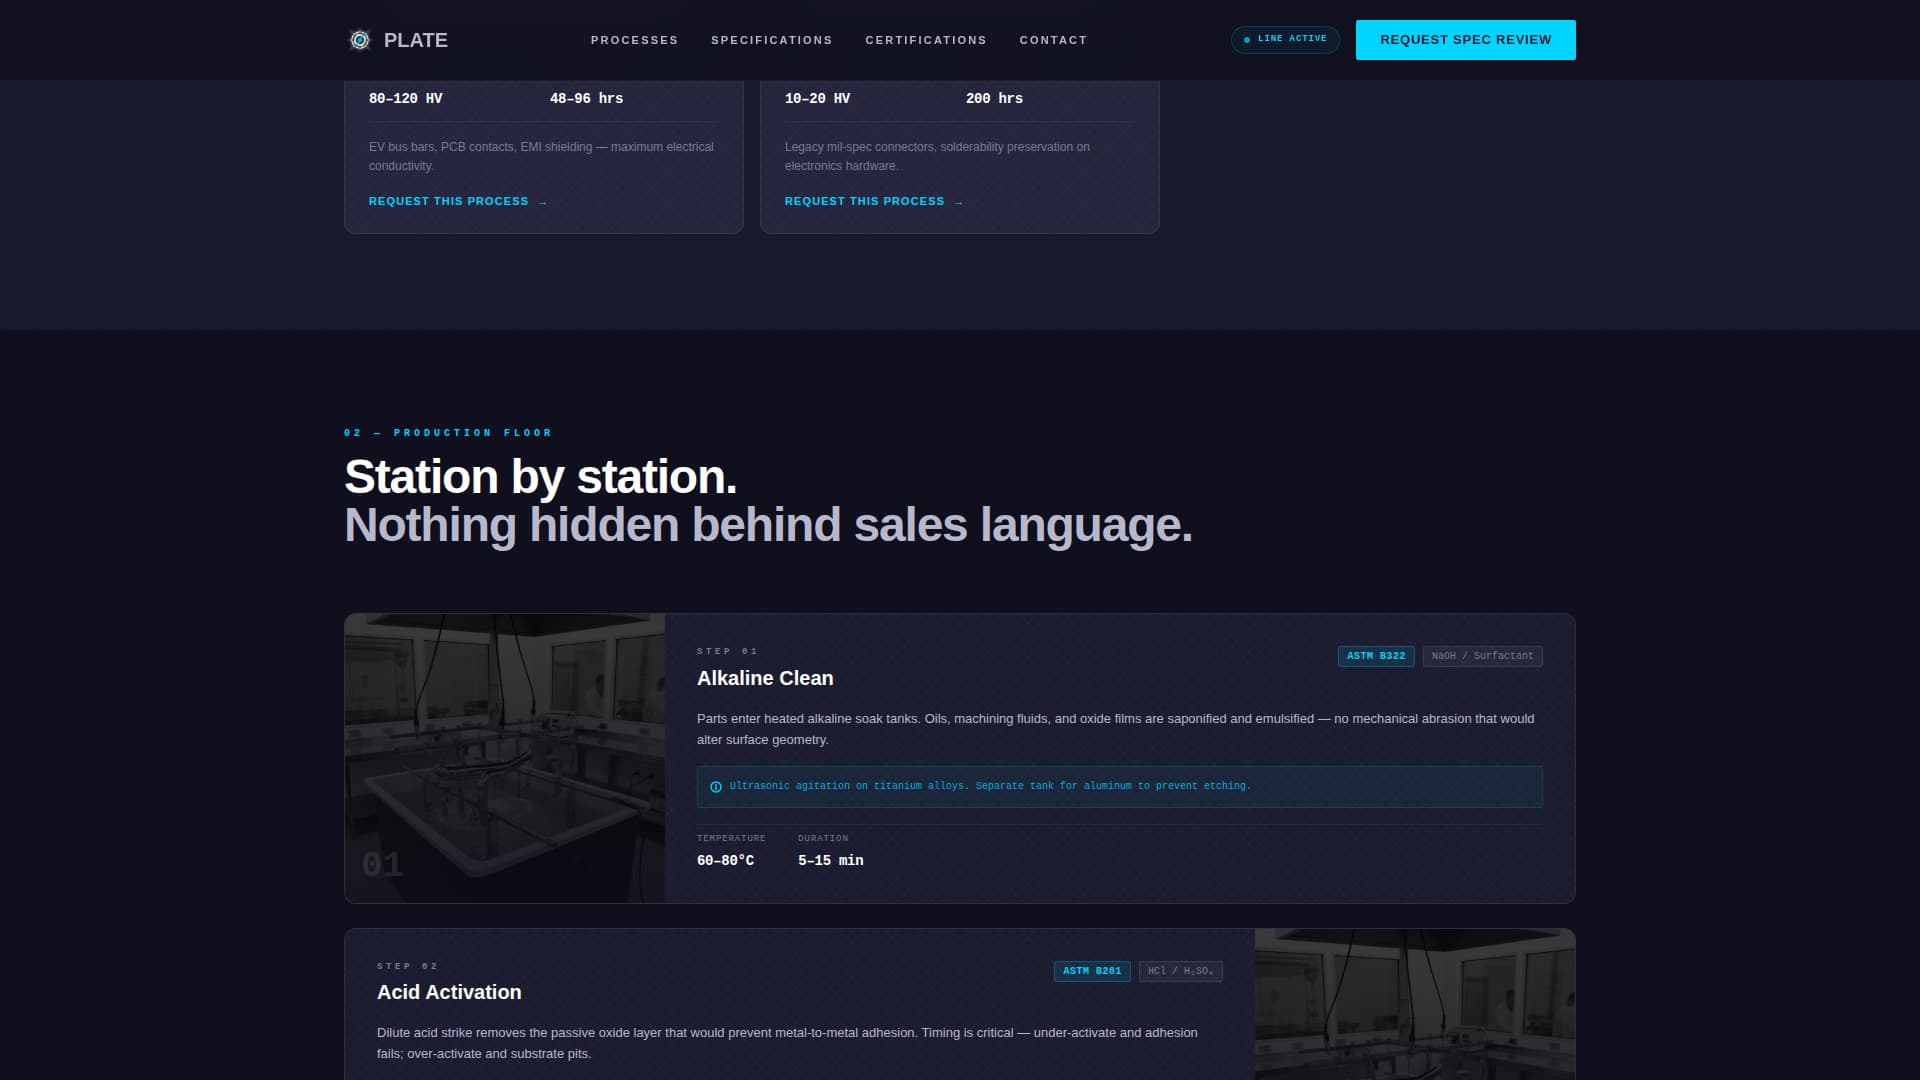Open the Certifications nav link
1920x1080 pixels.
click(925, 40)
